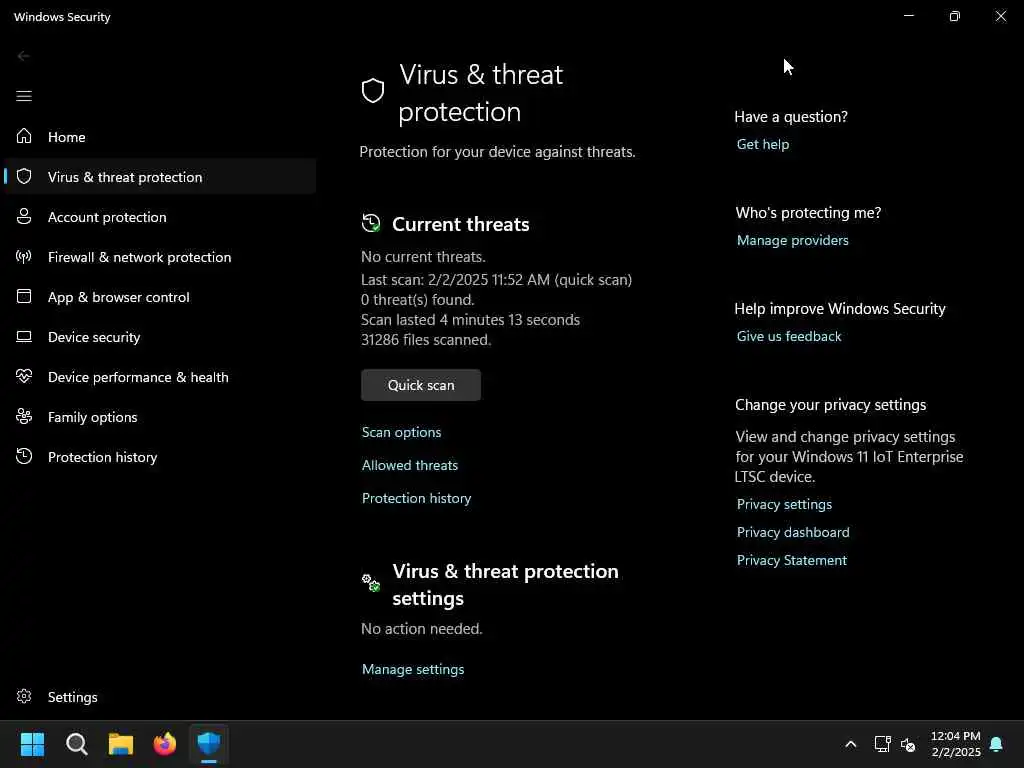
Task: Click the network status tray icon
Action: [x=882, y=744]
